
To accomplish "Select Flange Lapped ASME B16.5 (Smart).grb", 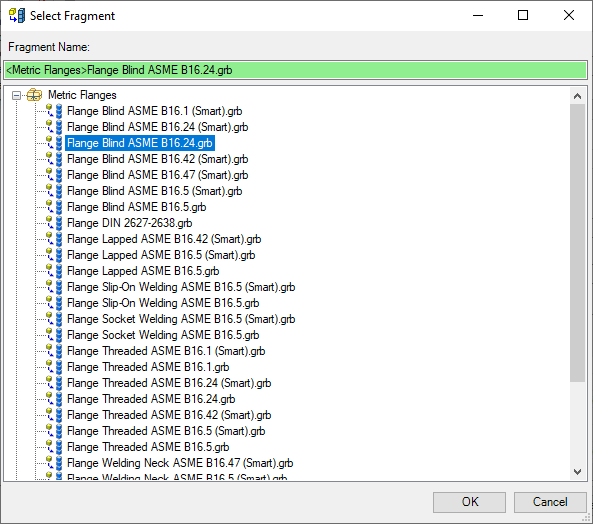I will (x=161, y=255).
